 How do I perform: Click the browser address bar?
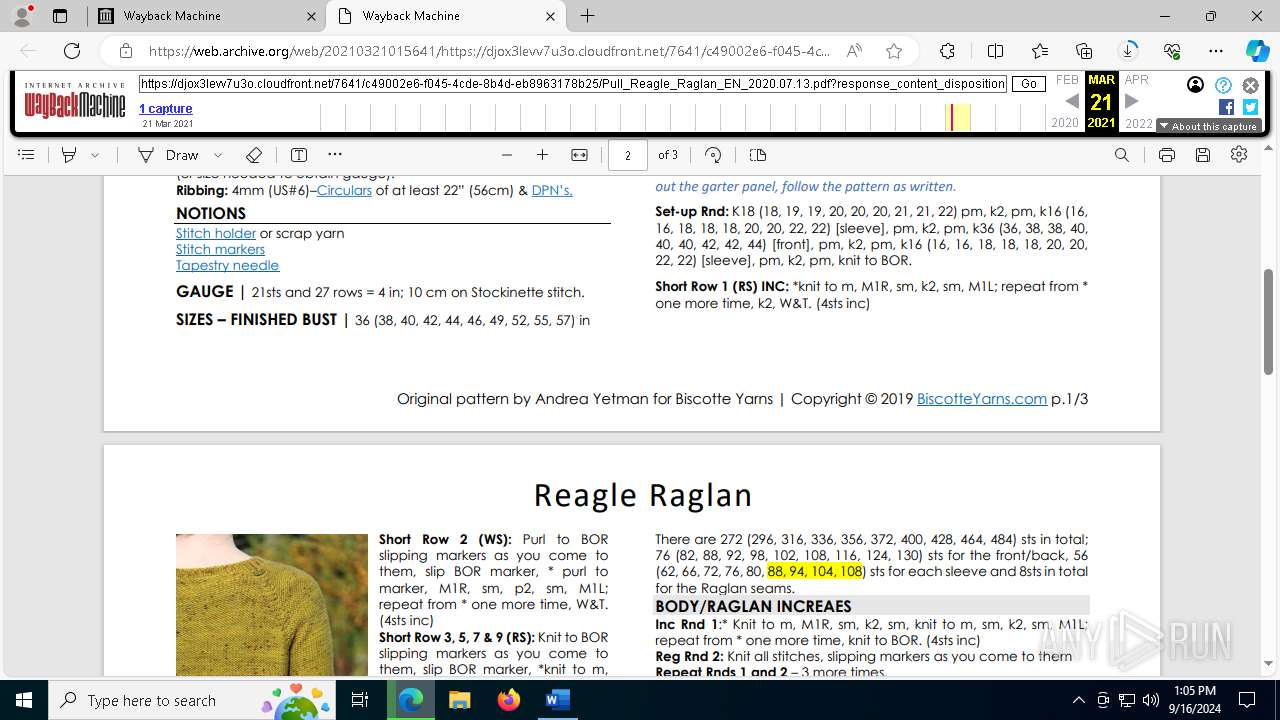point(490,51)
